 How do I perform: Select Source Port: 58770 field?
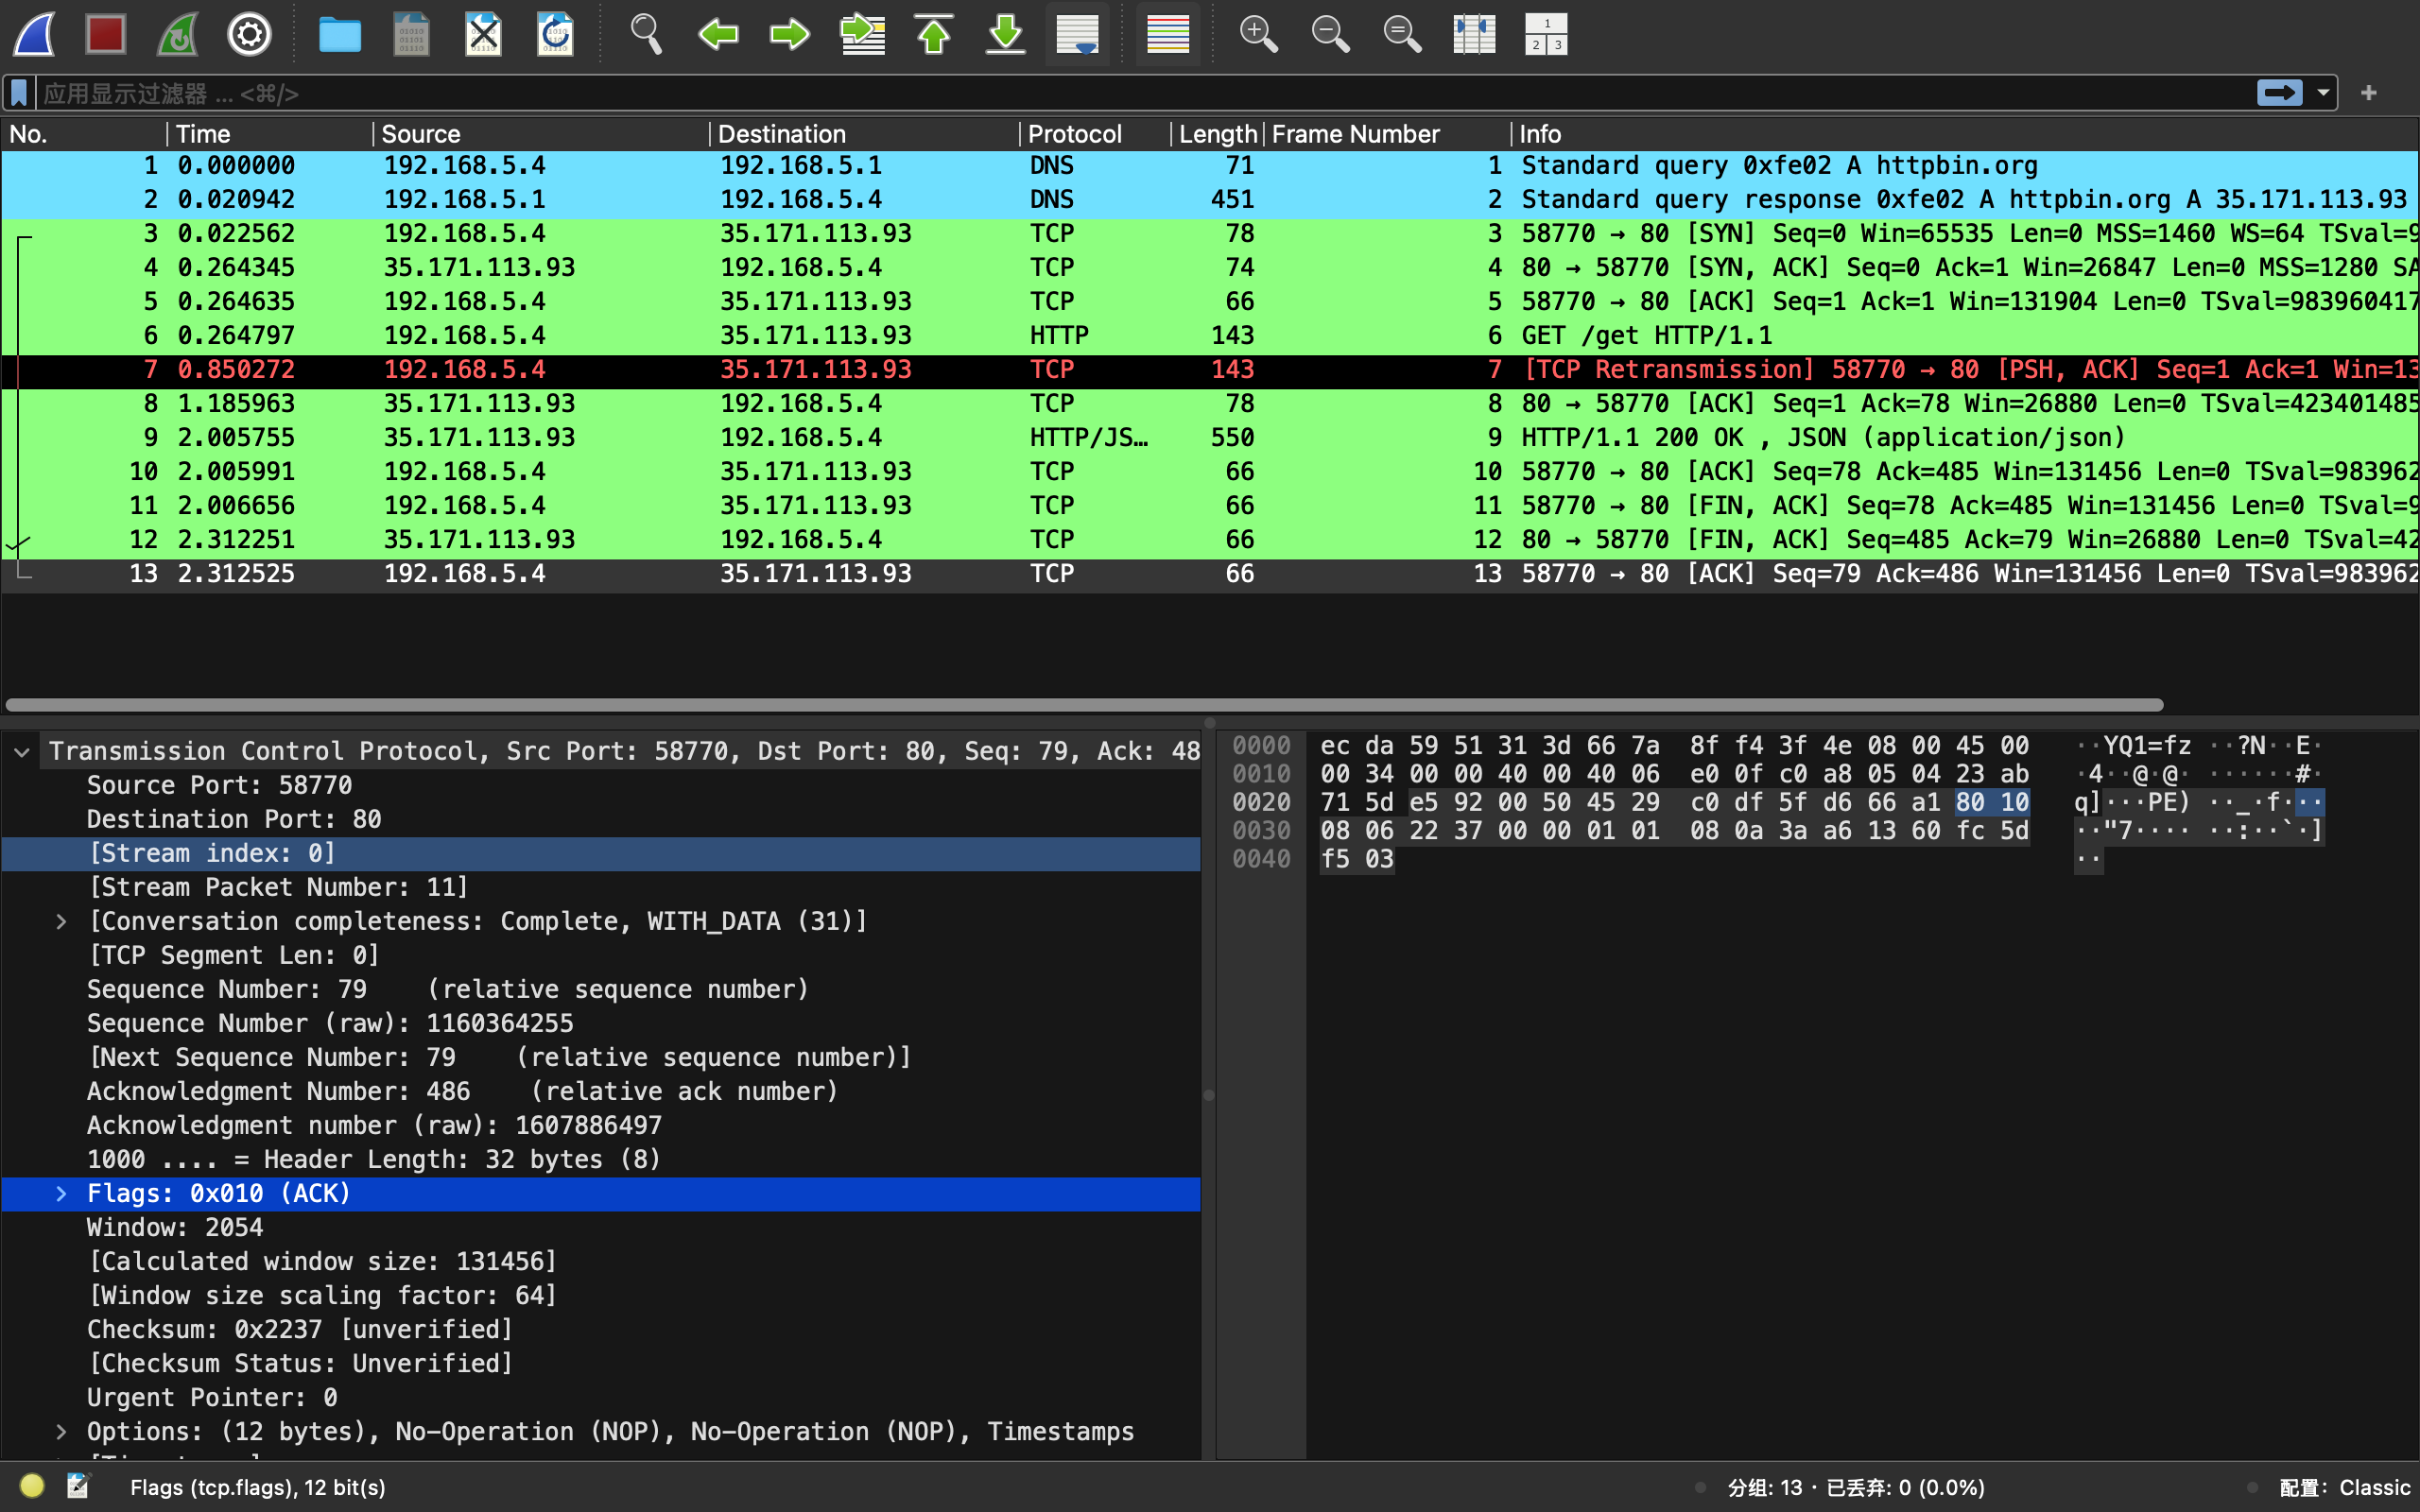pyautogui.click(x=601, y=786)
